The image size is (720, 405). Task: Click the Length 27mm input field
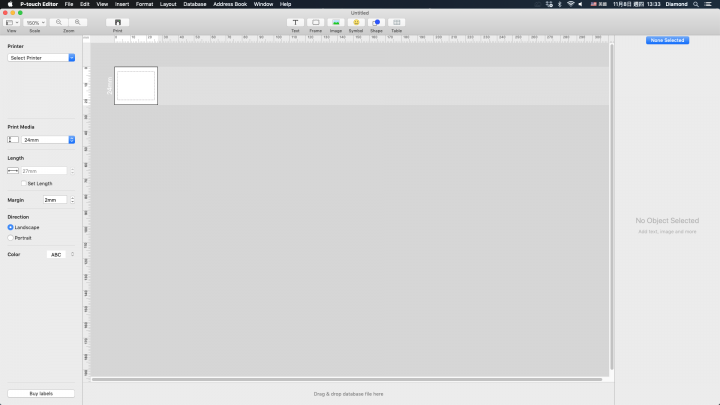44,171
